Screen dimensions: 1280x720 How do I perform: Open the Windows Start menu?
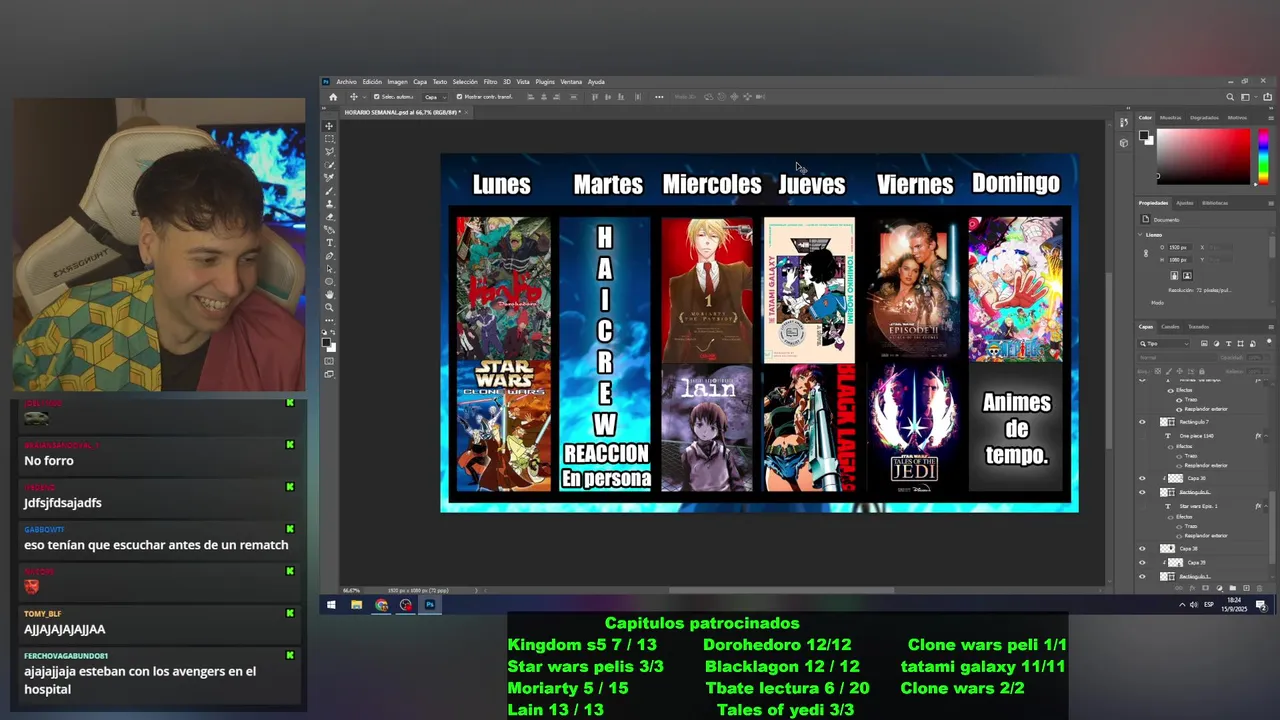[330, 604]
